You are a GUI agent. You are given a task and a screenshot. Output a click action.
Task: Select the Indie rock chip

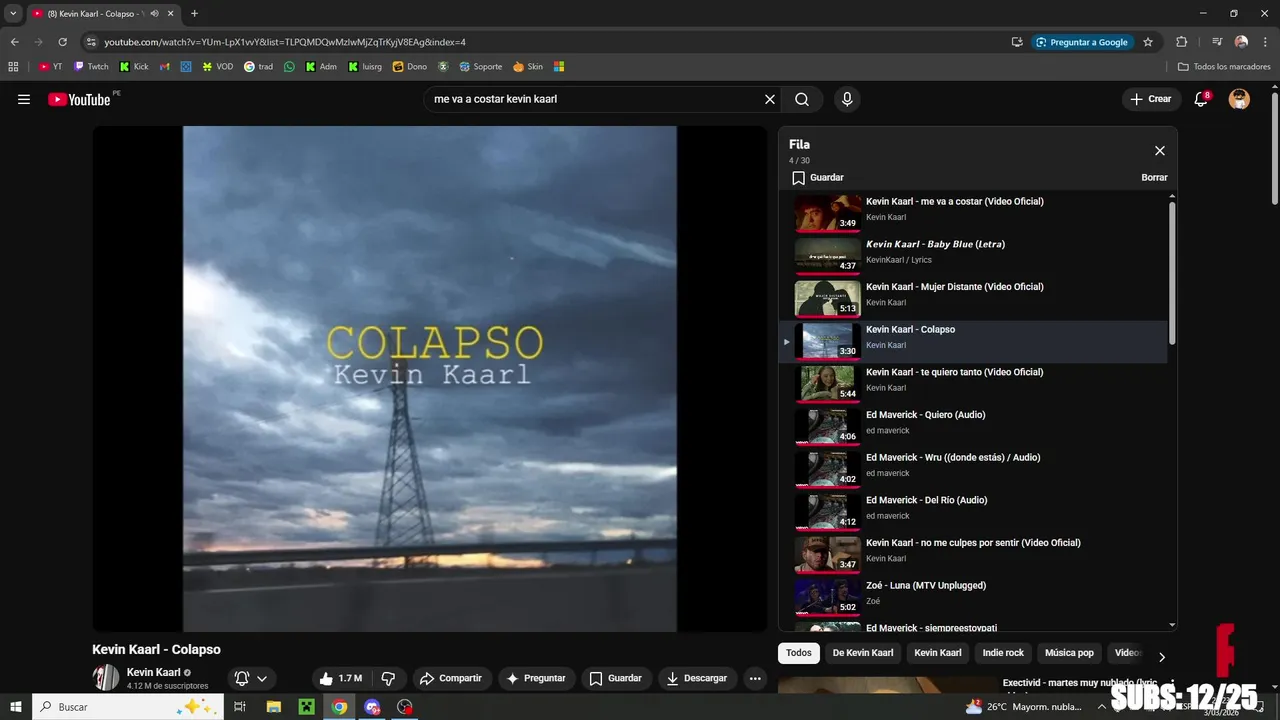1003,653
